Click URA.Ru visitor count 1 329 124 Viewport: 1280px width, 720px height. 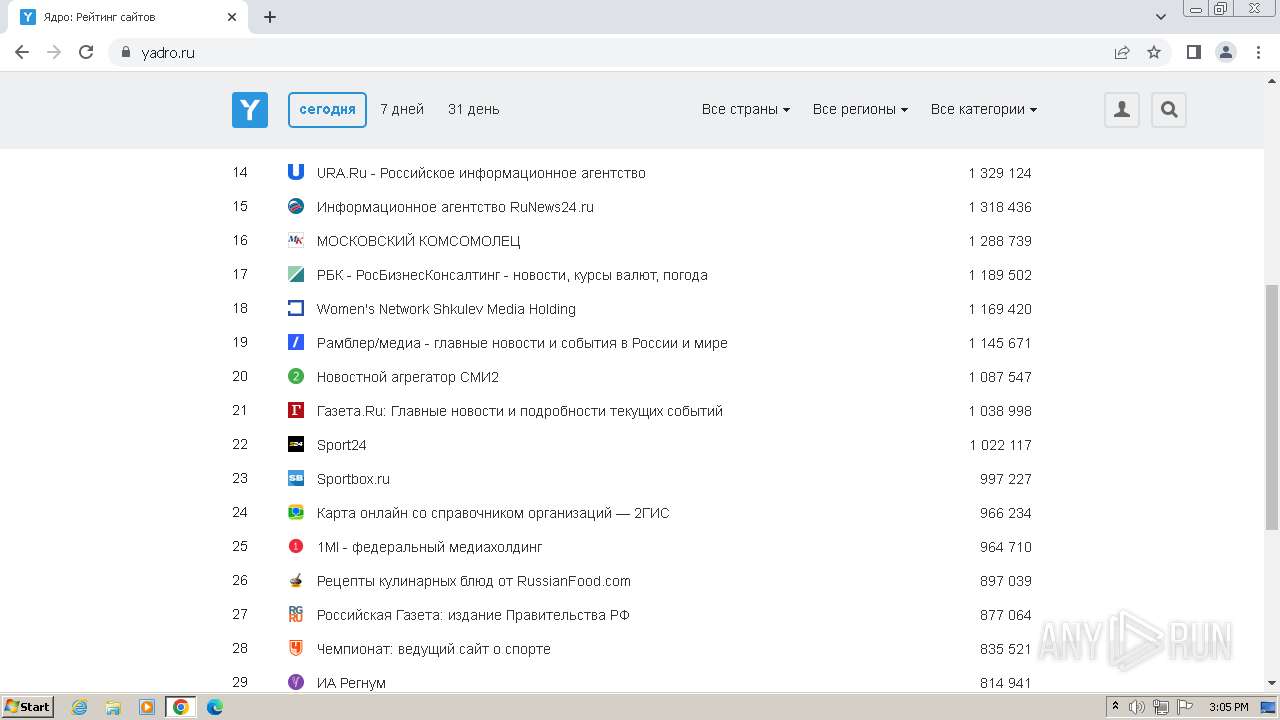(1000, 173)
